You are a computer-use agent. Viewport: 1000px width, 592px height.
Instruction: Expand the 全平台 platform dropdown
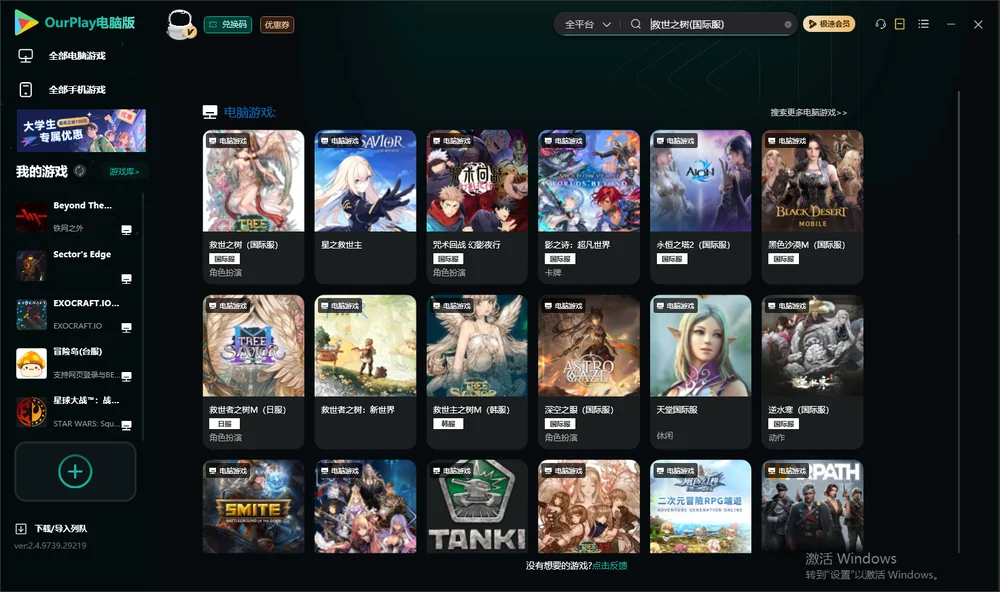coord(587,24)
